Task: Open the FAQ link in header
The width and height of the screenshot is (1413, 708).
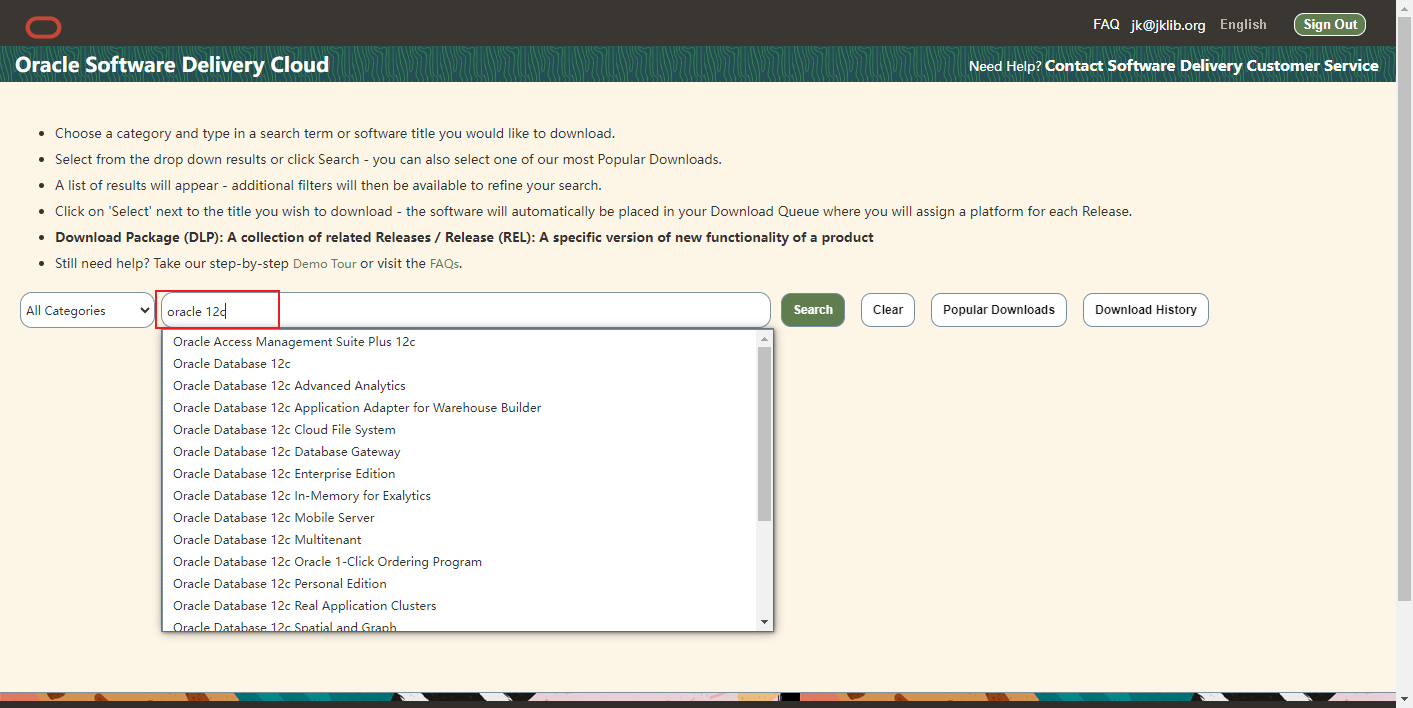Action: pyautogui.click(x=1106, y=24)
